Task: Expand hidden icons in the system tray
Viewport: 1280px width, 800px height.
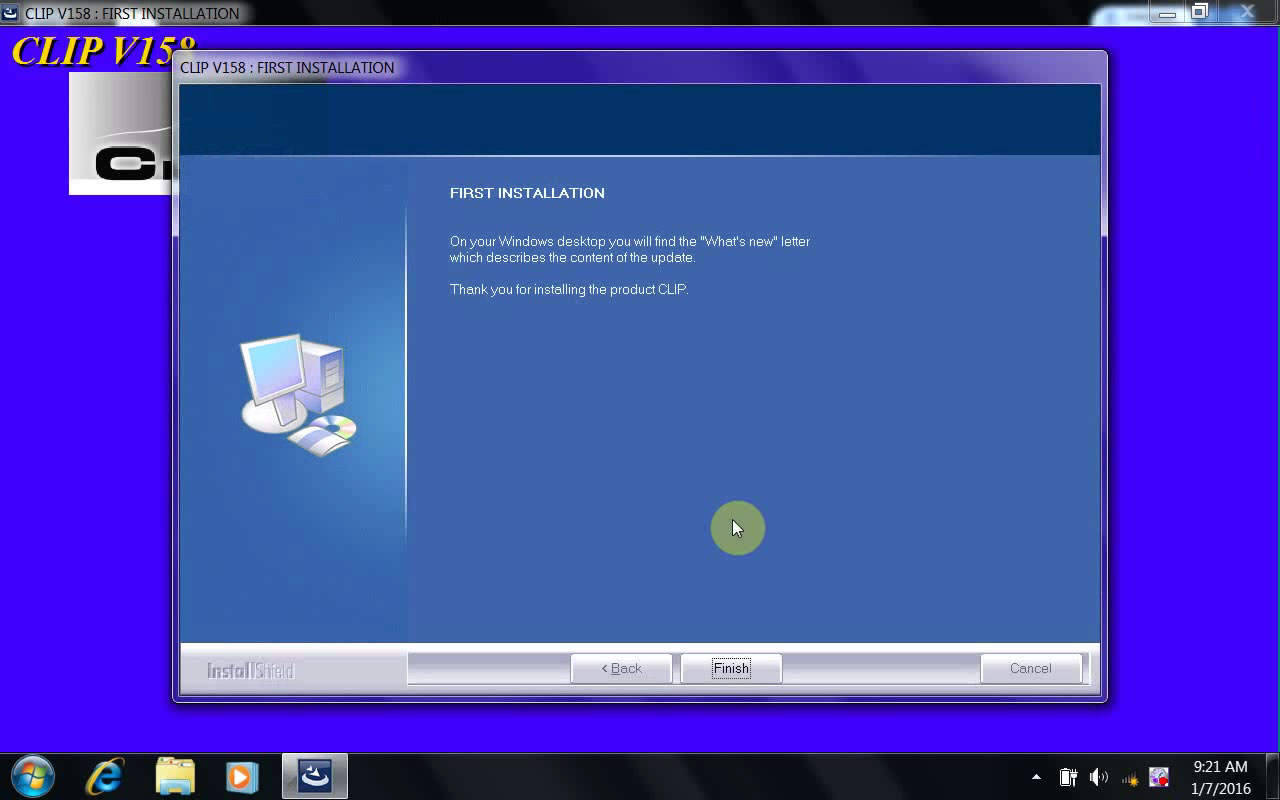Action: (1036, 776)
